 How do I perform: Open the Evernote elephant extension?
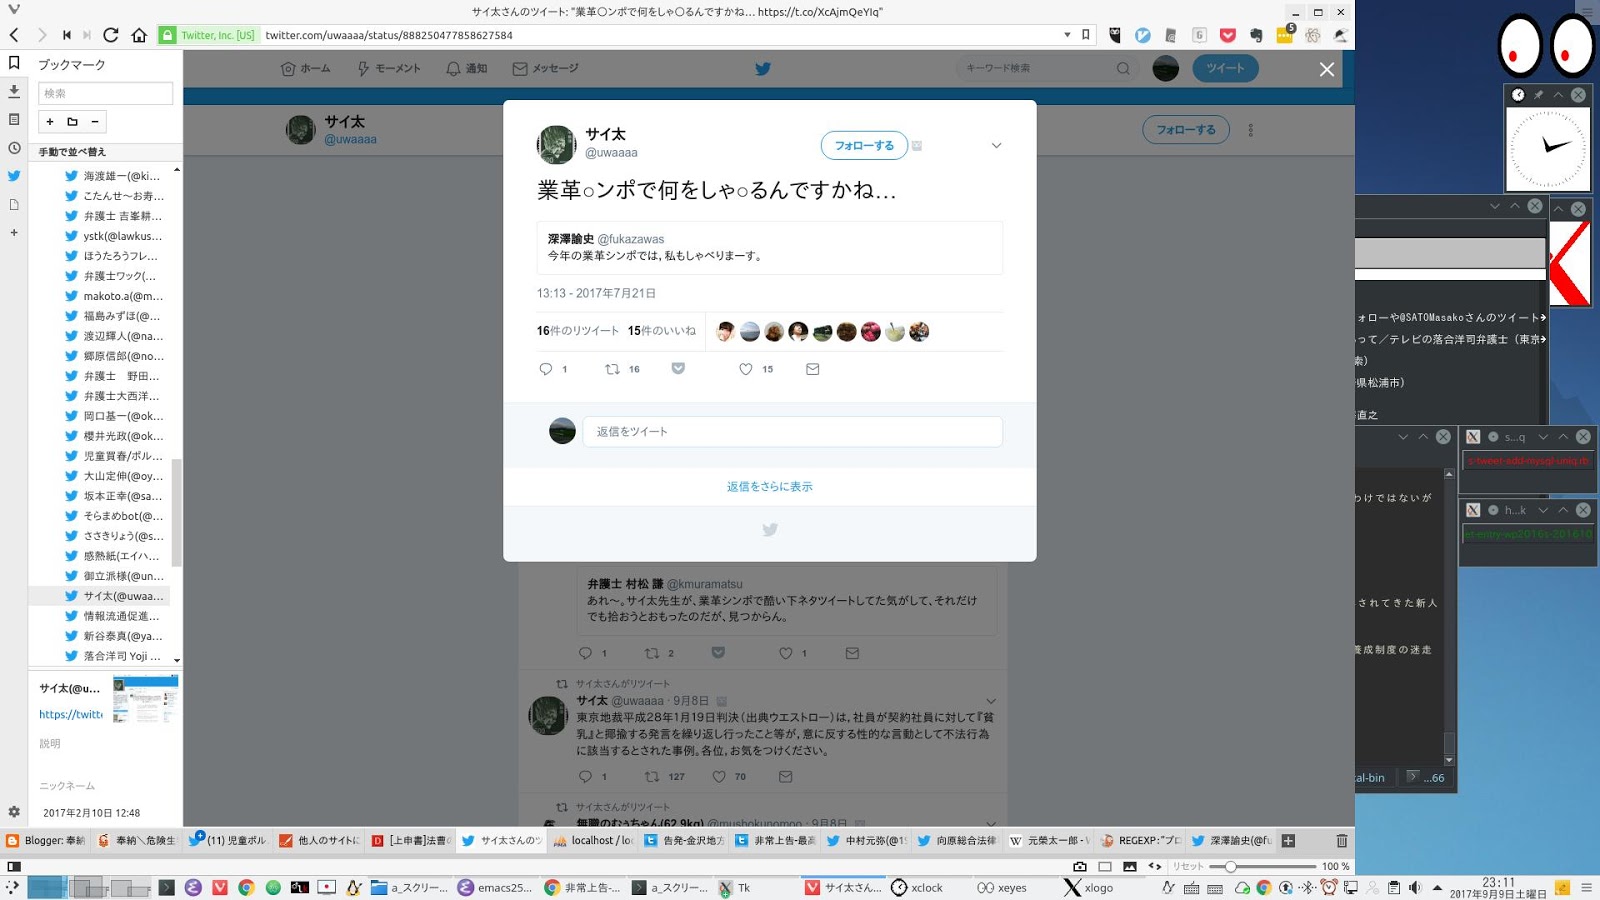[1256, 35]
